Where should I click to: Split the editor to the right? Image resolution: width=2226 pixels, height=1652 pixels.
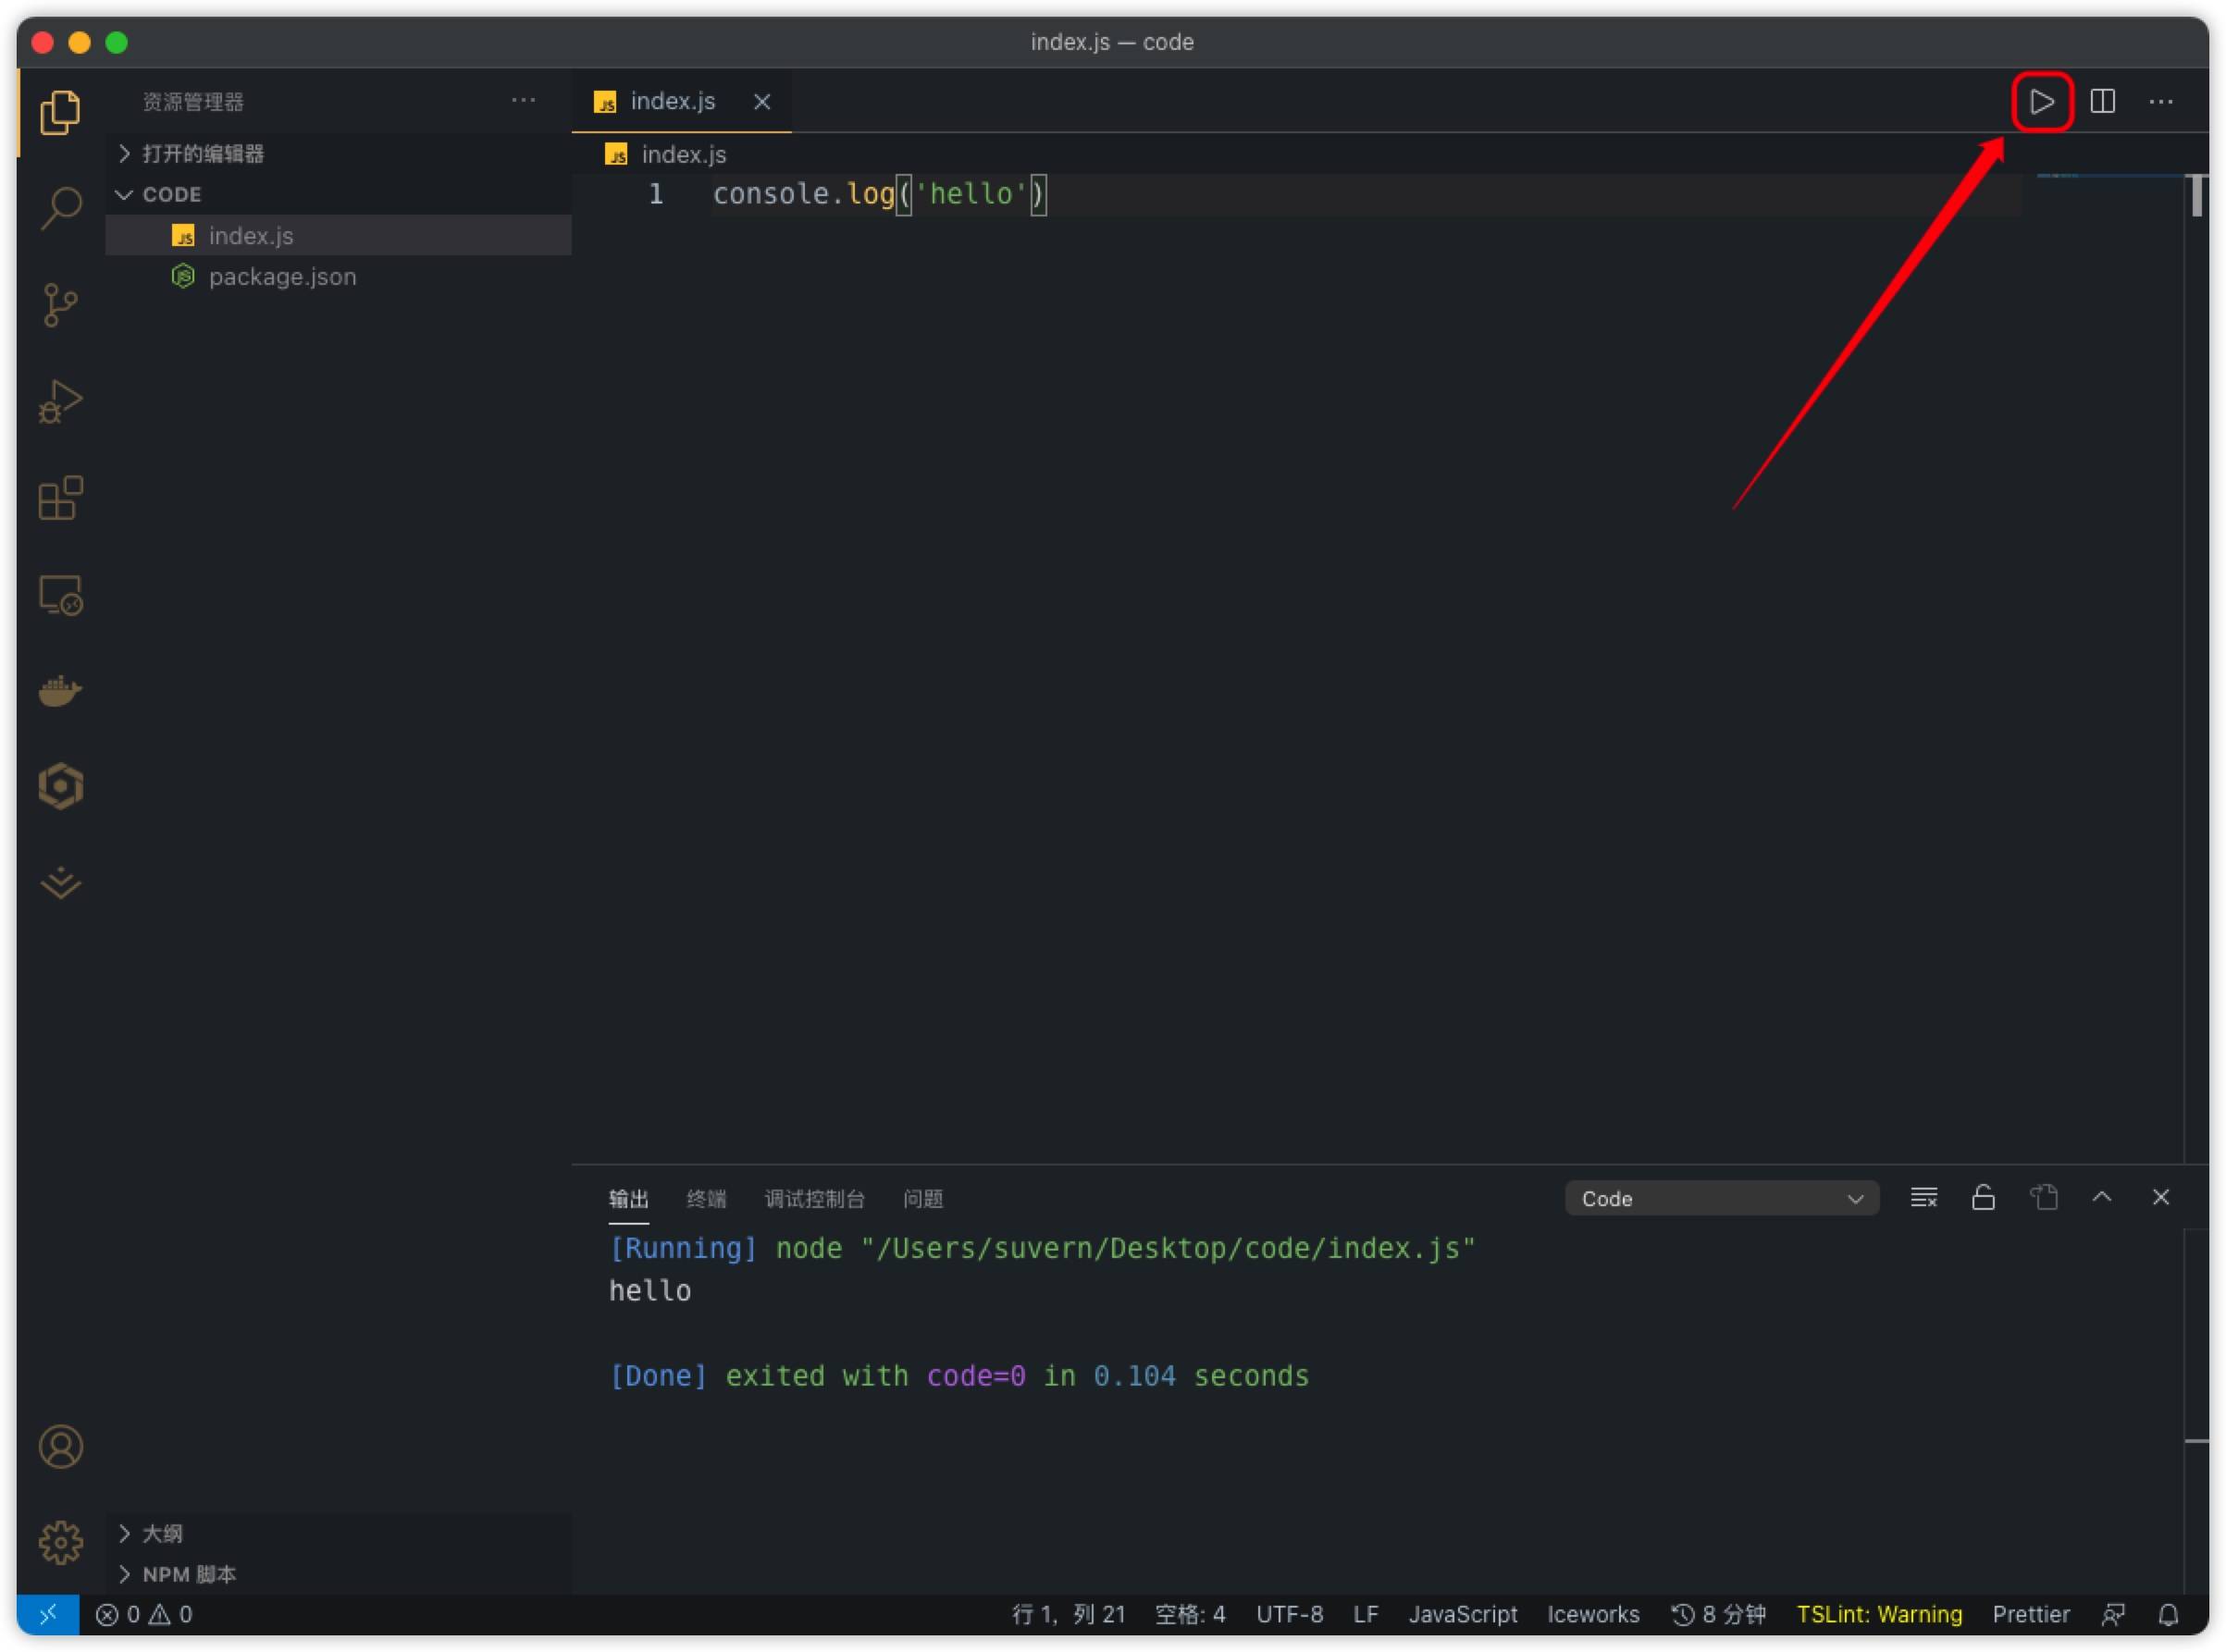coord(2102,101)
